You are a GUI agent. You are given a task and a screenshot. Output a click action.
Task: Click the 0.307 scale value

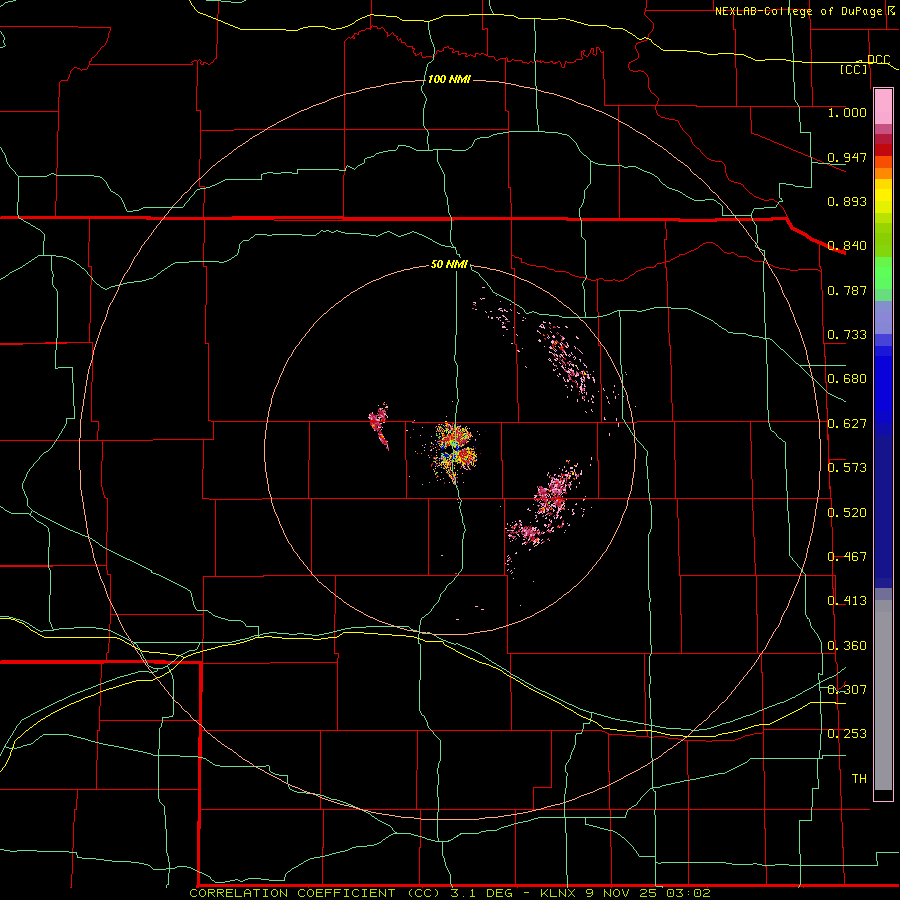click(847, 689)
